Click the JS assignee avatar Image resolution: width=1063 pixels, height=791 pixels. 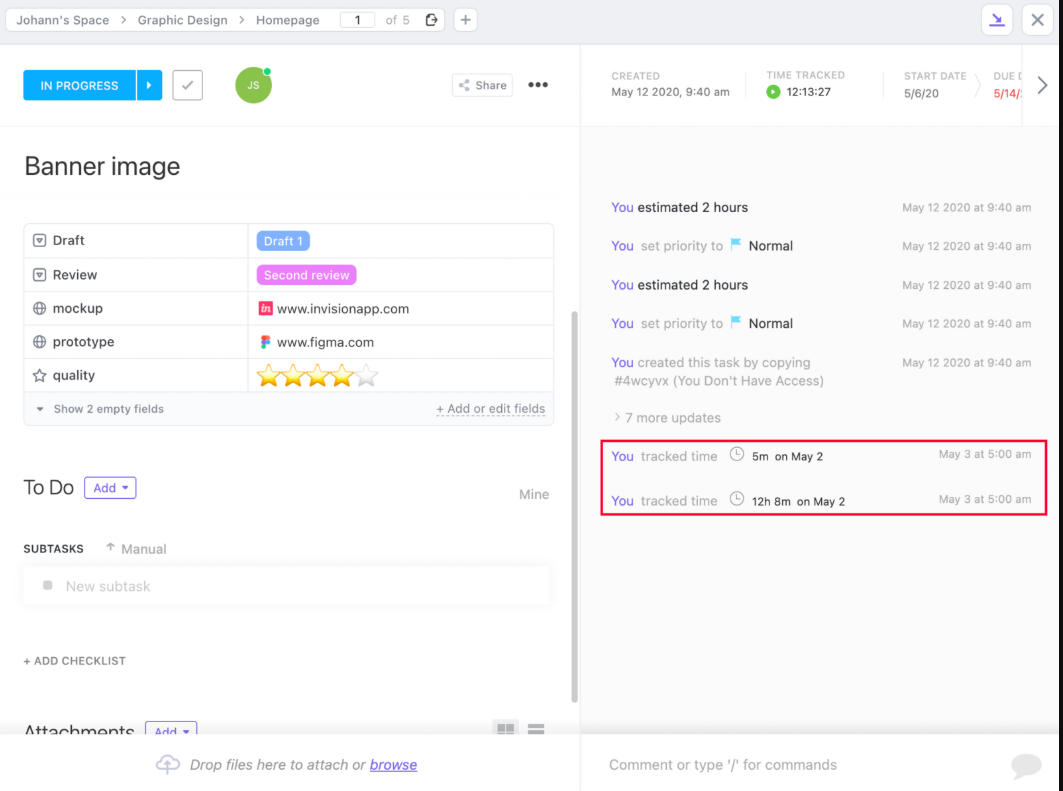(253, 86)
